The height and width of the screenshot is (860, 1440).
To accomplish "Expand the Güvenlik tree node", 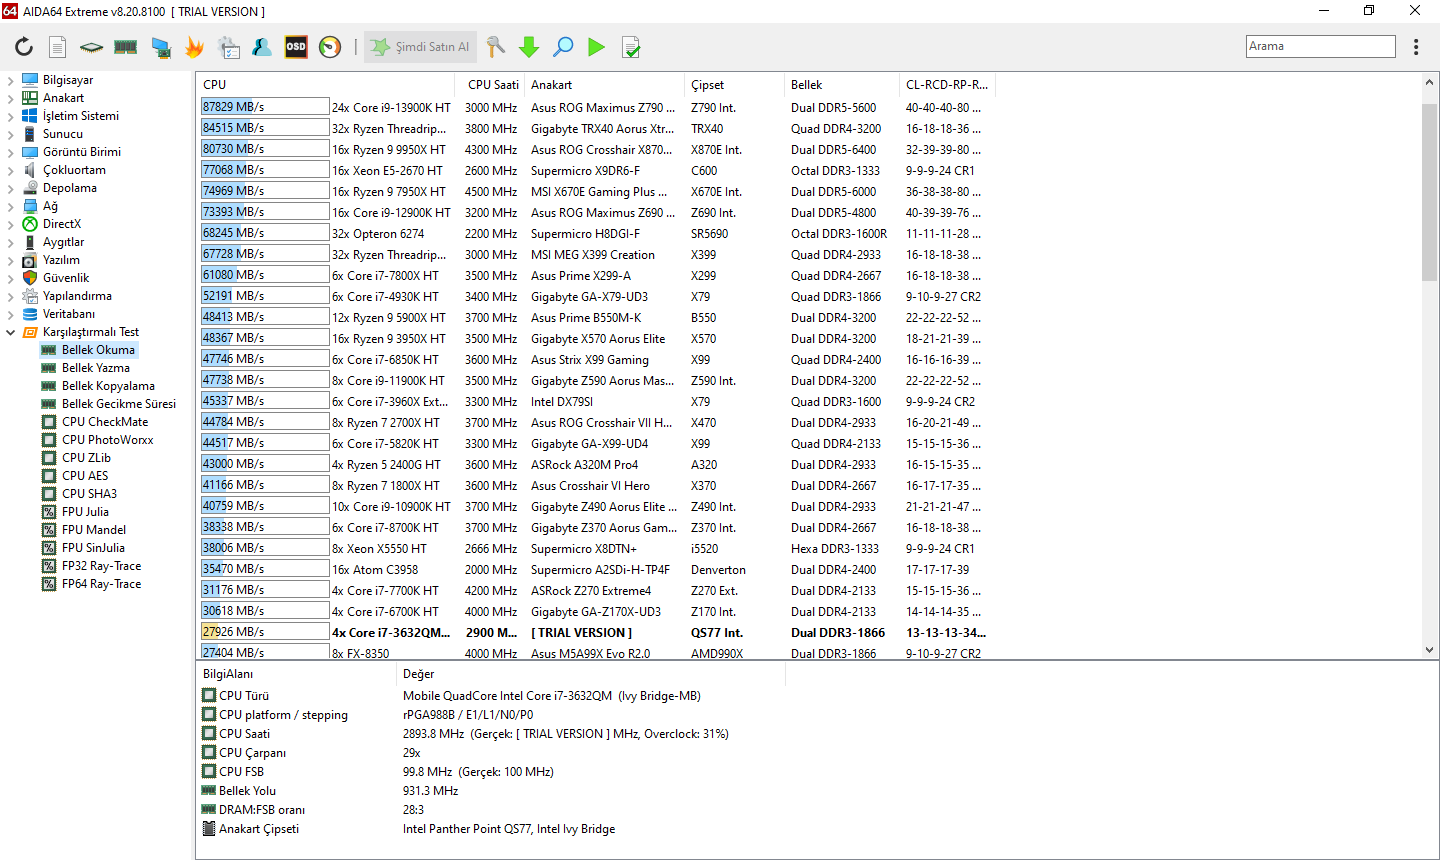I will click(x=11, y=278).
